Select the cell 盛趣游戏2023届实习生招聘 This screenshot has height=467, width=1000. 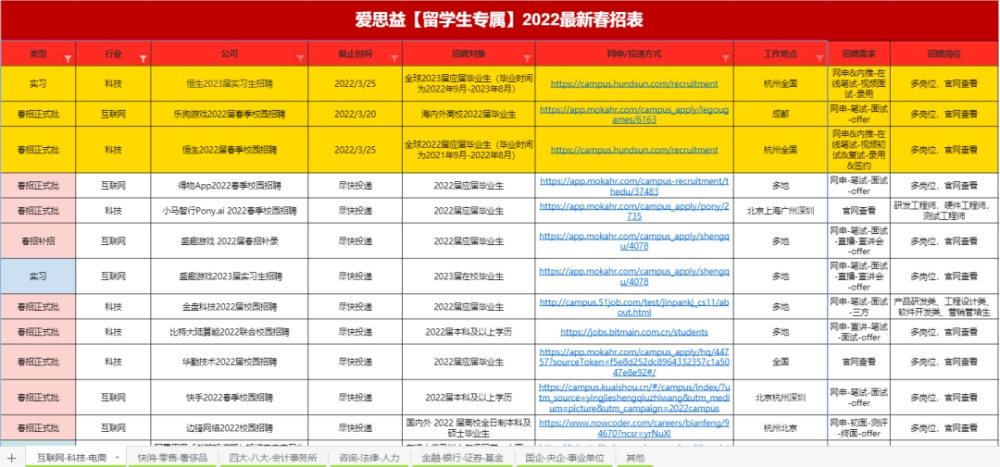coord(230,276)
